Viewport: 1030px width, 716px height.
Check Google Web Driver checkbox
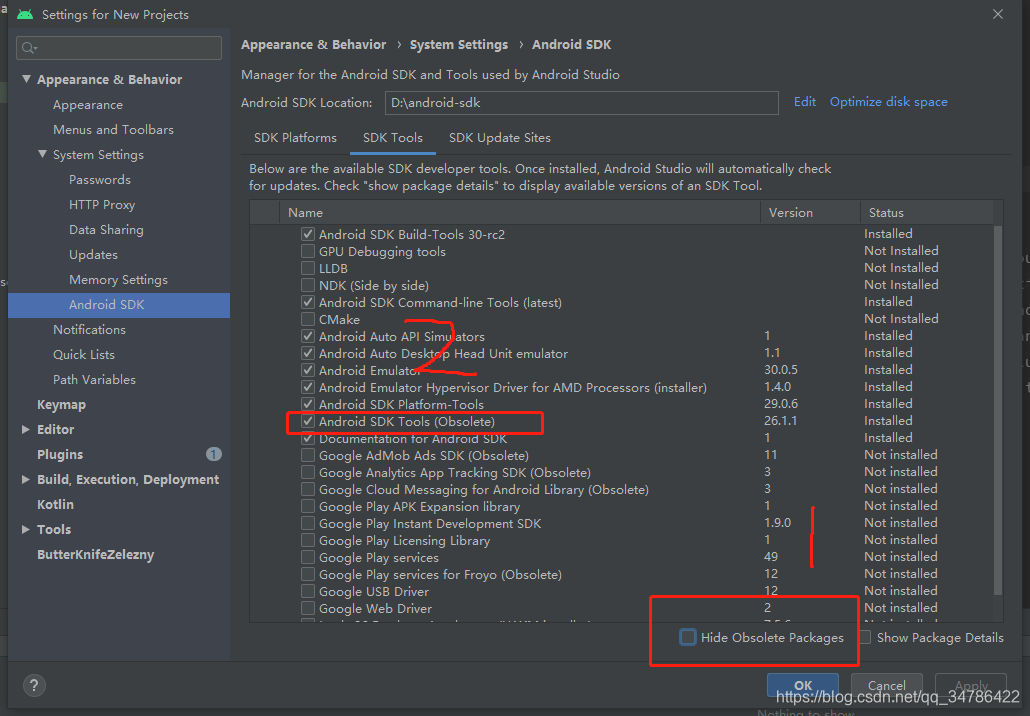[307, 608]
